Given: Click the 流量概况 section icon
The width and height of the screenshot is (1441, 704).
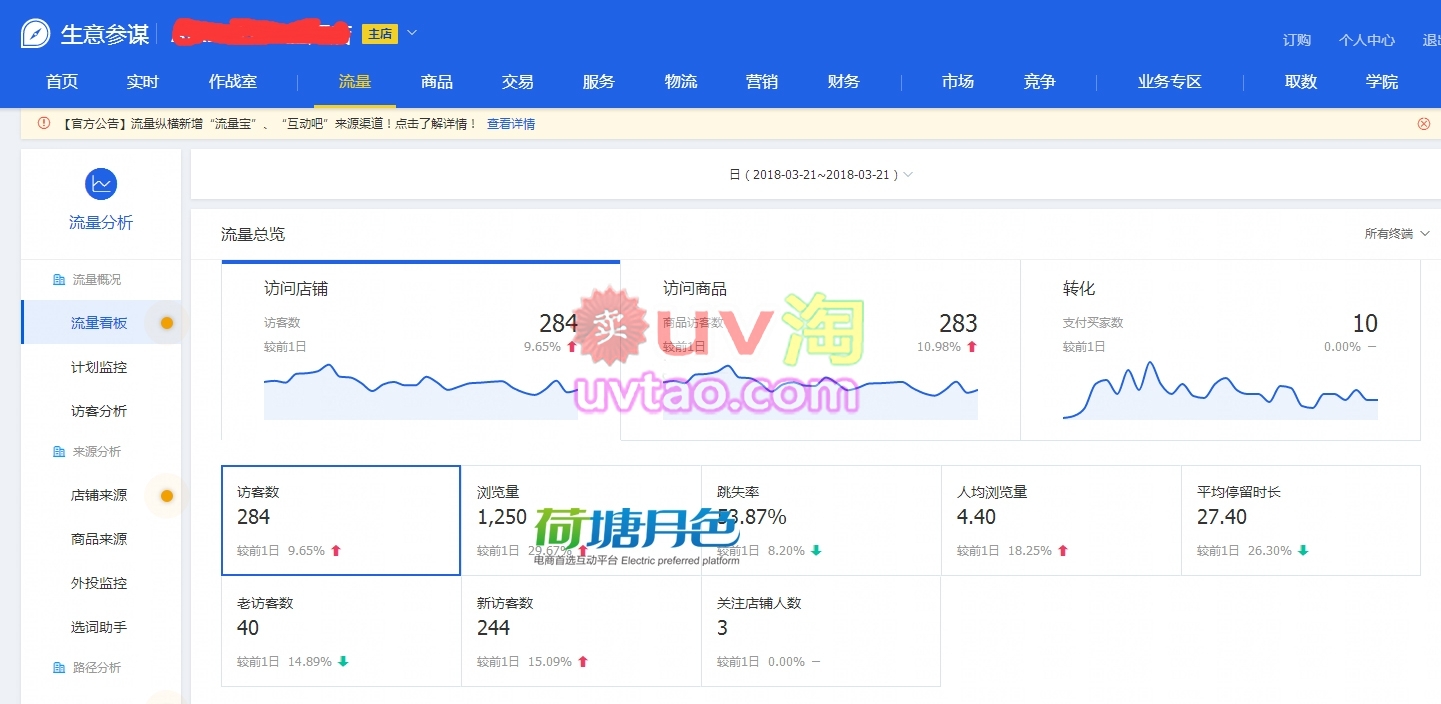Looking at the screenshot, I should pyautogui.click(x=59, y=280).
